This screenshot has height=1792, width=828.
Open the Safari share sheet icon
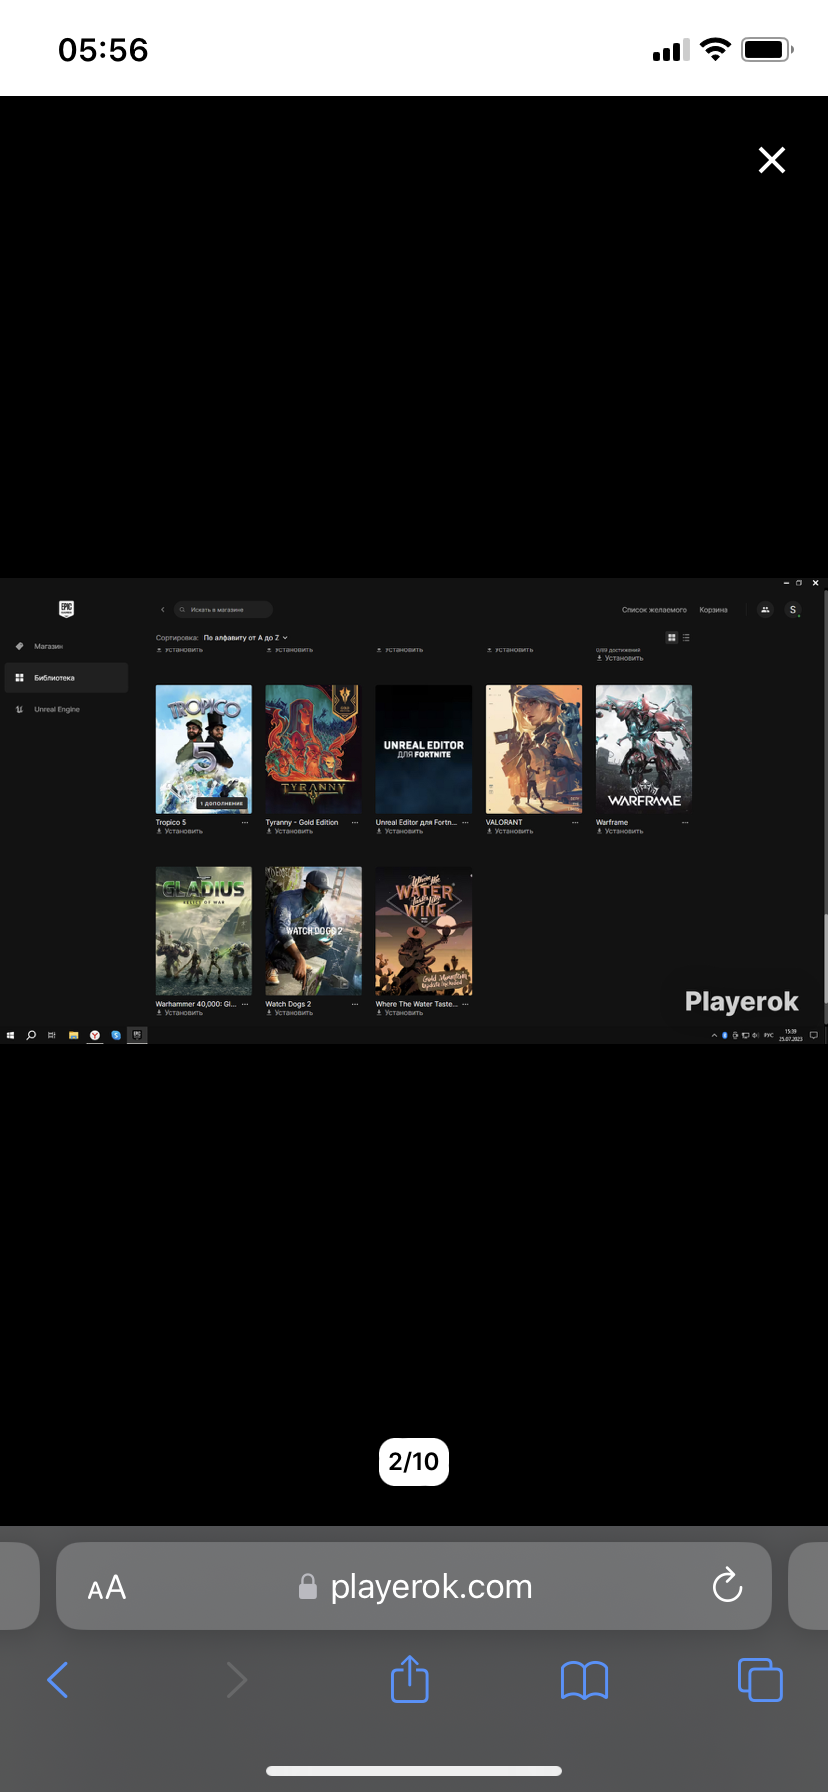(410, 1679)
